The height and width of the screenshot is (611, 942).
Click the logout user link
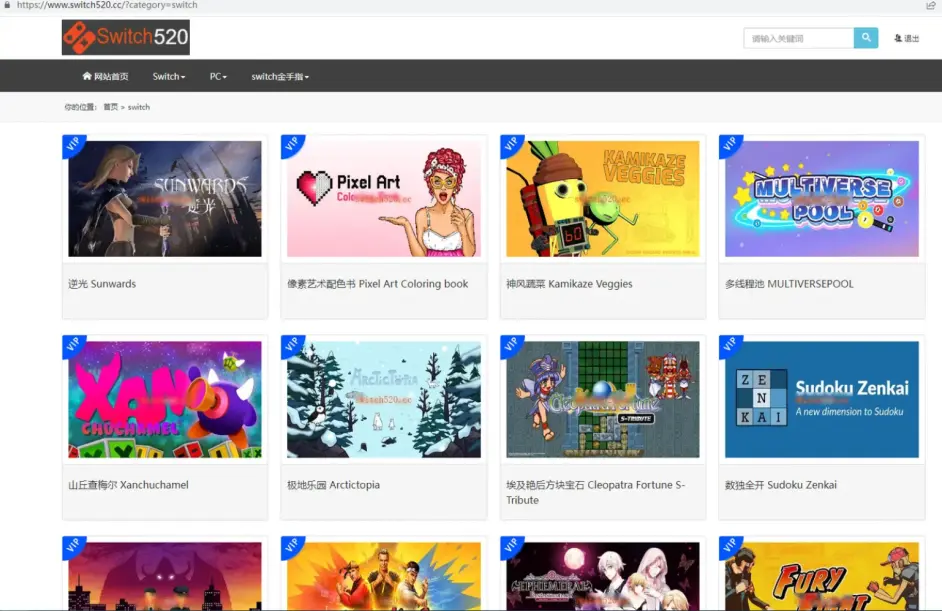[x=907, y=38]
